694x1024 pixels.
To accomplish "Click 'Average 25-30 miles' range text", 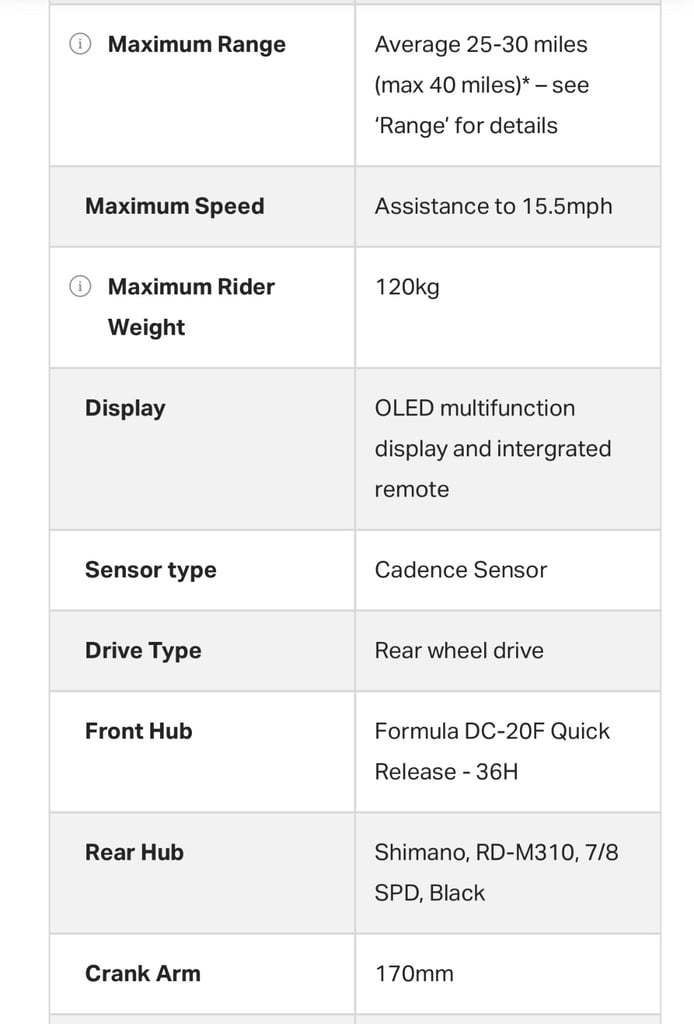I will pos(481,44).
